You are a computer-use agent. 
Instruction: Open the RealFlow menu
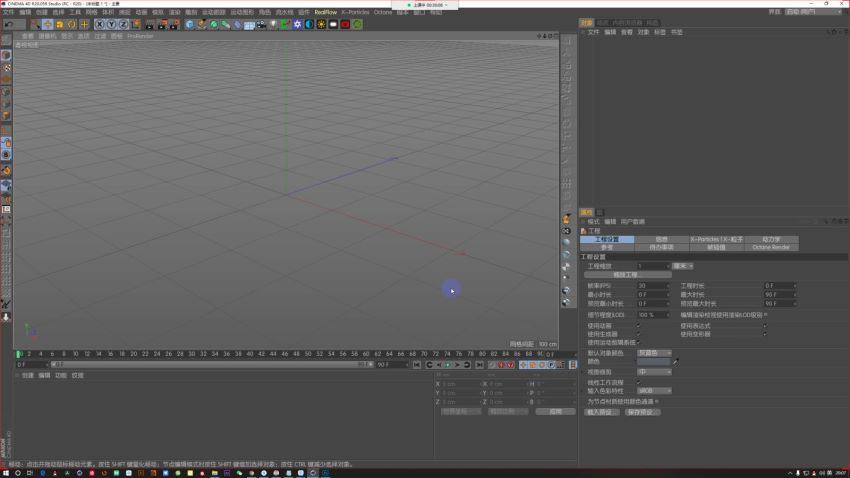click(326, 12)
